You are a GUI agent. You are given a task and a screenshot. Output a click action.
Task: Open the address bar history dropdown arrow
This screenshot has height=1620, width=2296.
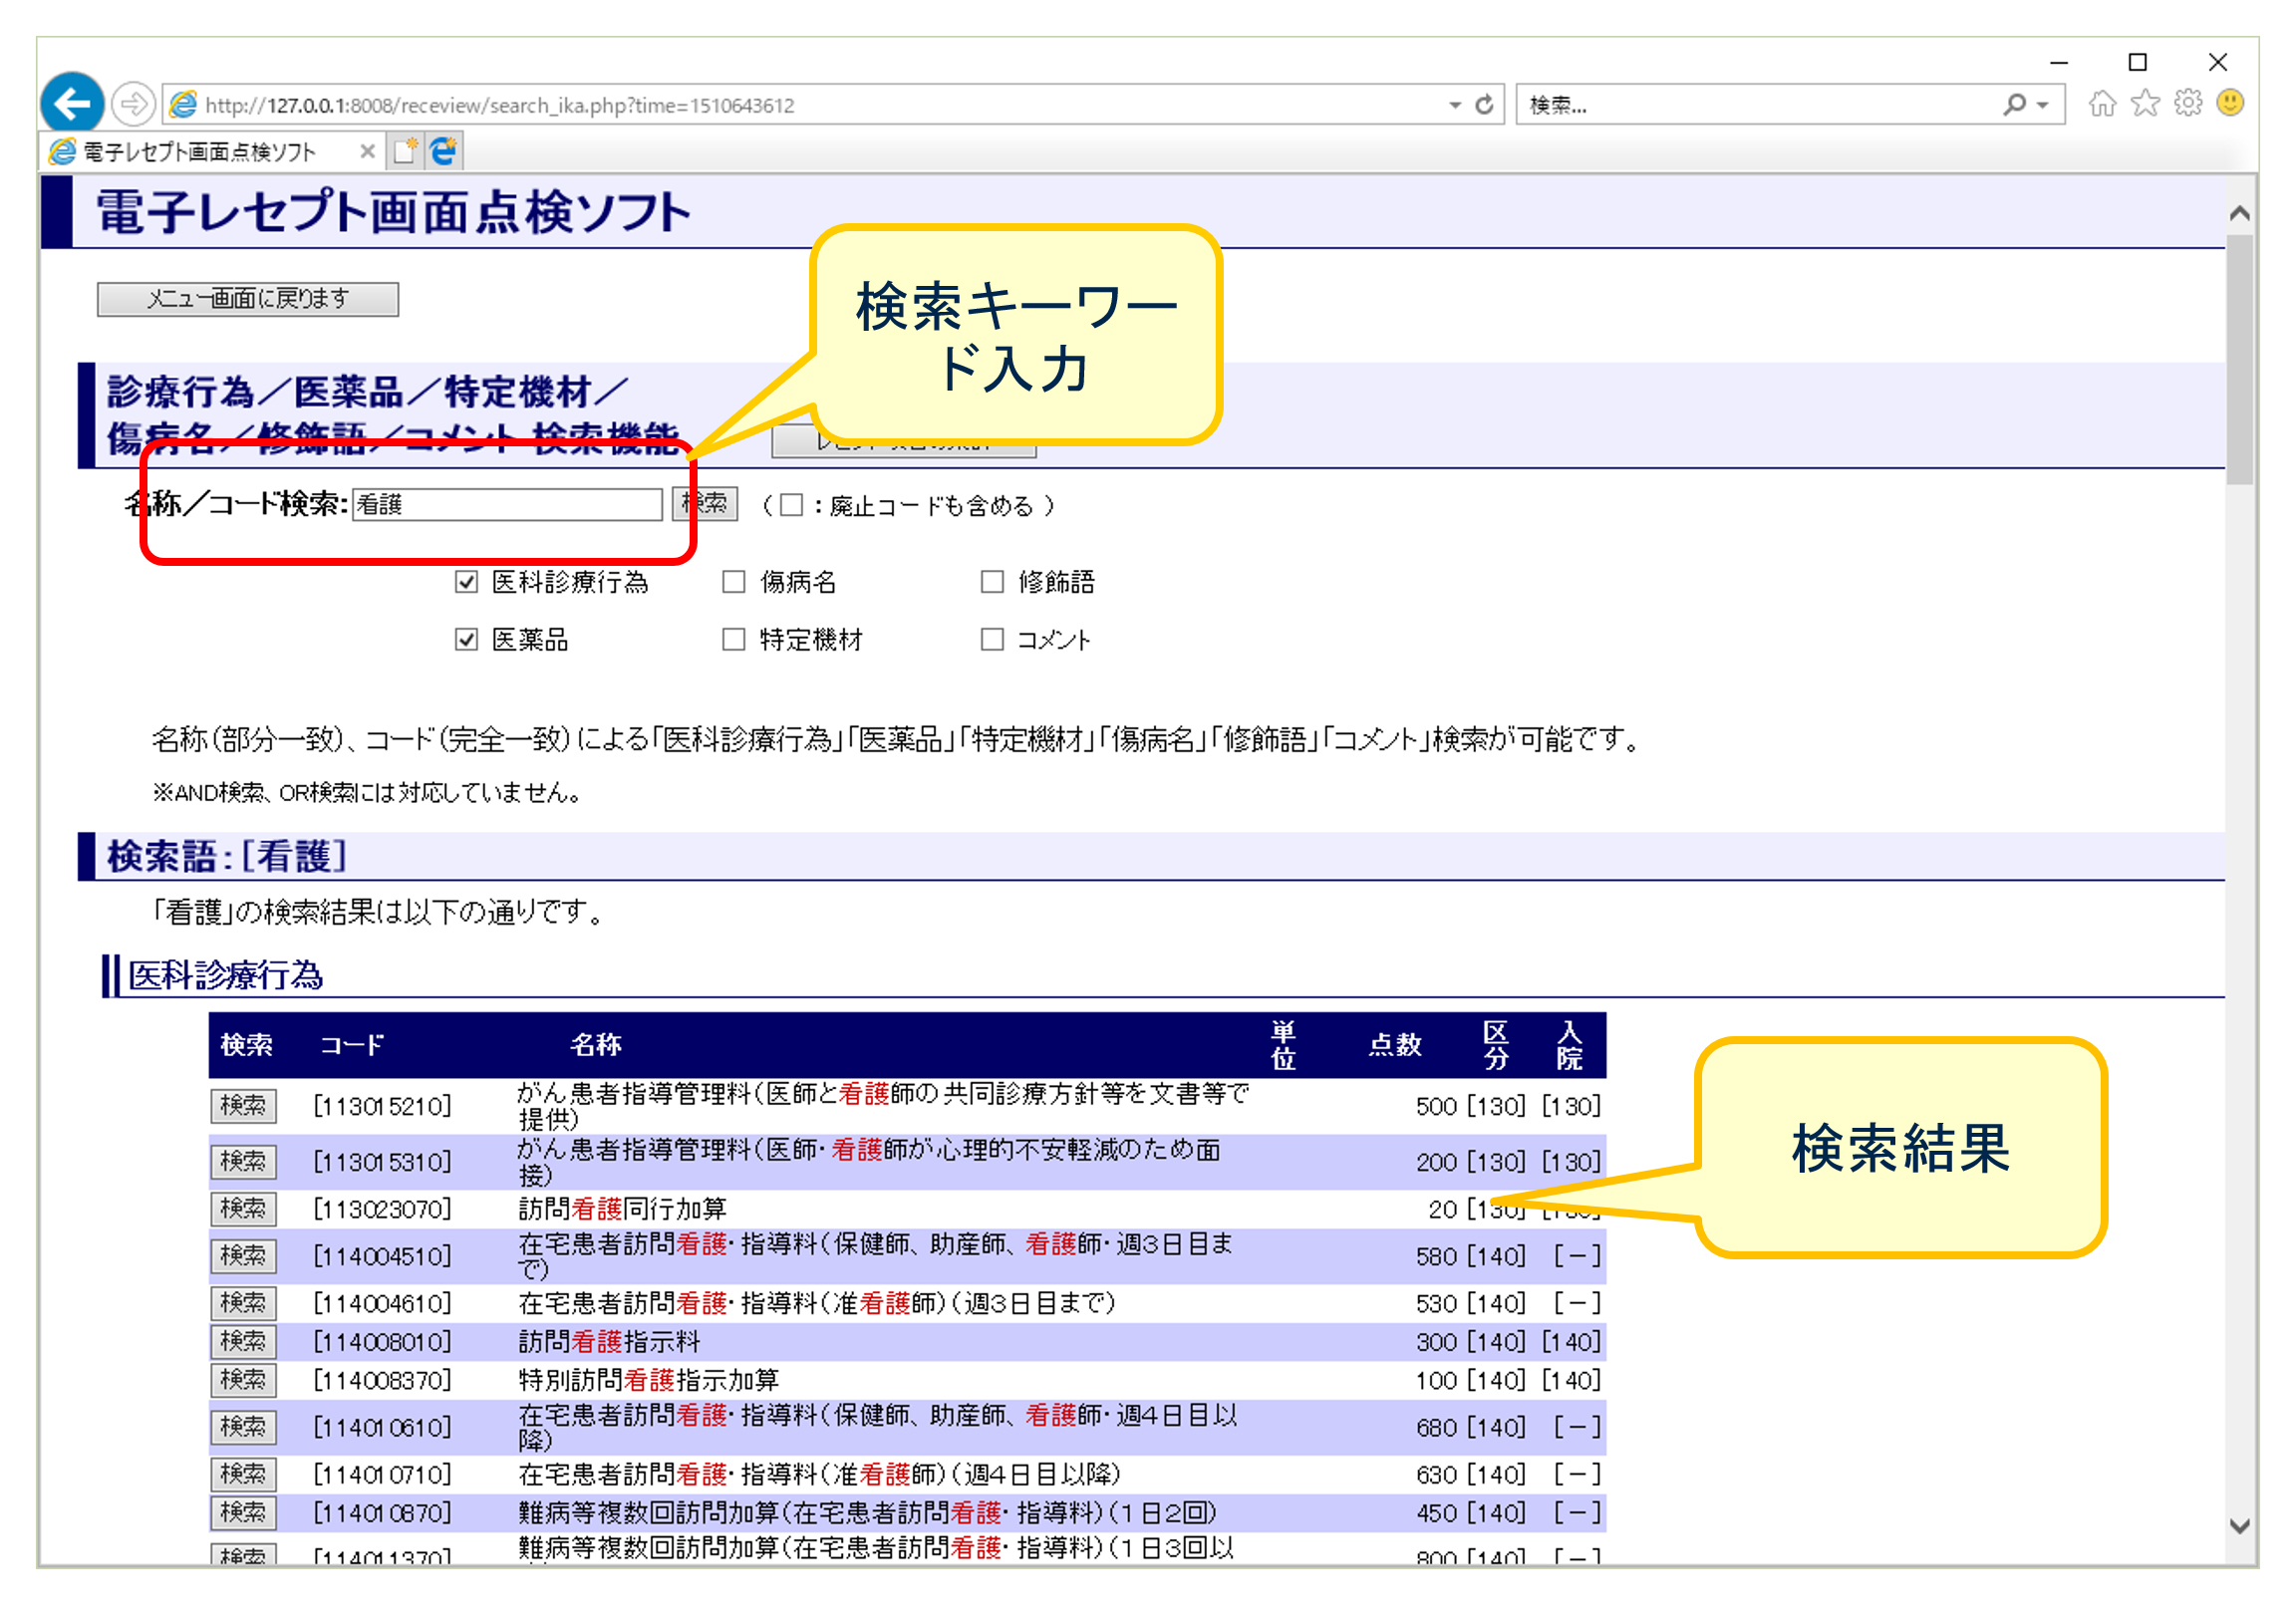coord(1454,105)
